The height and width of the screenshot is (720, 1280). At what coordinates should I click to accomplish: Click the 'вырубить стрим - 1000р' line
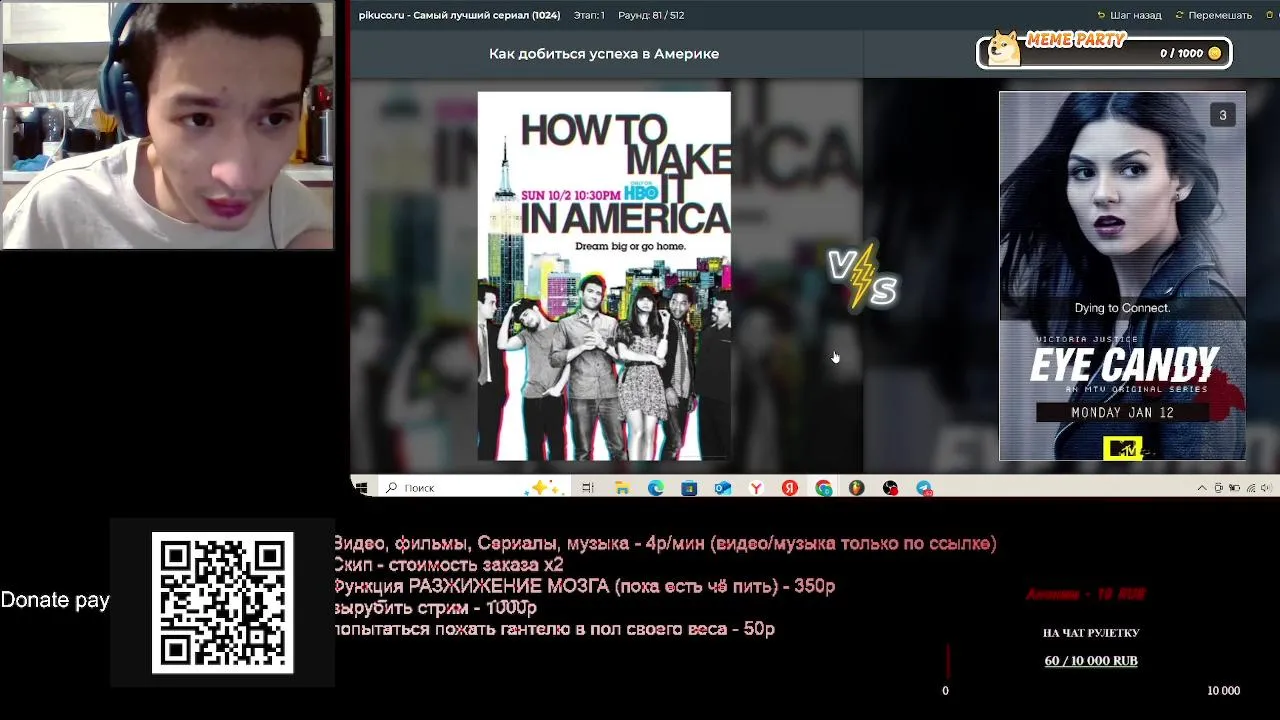click(x=435, y=608)
